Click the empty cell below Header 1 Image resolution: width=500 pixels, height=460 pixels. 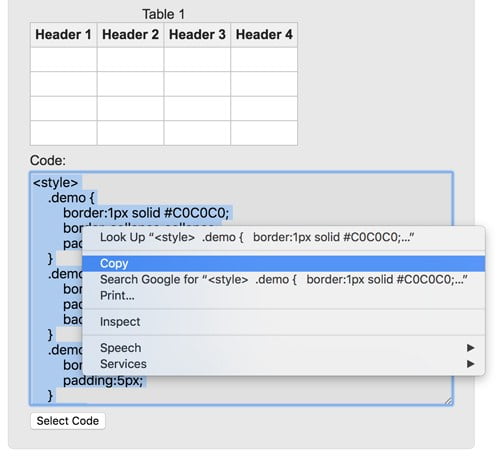click(64, 59)
